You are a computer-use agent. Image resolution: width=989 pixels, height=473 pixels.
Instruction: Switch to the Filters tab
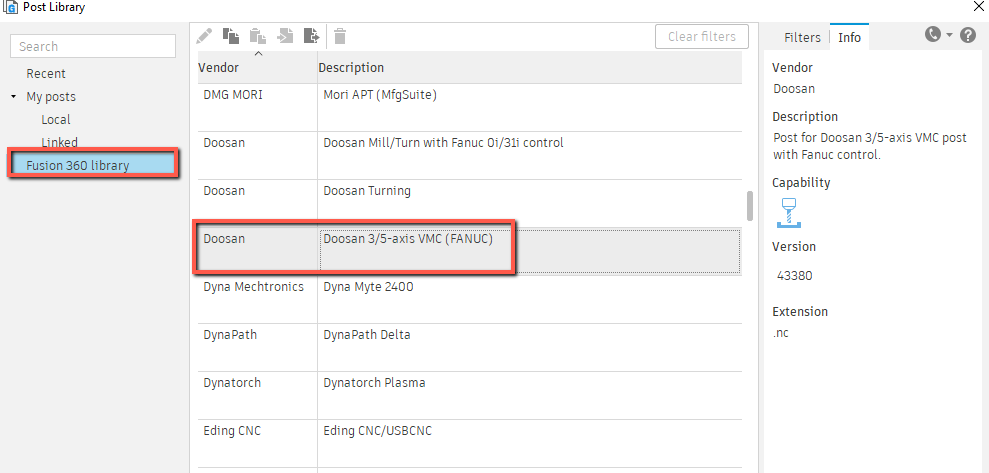[802, 37]
